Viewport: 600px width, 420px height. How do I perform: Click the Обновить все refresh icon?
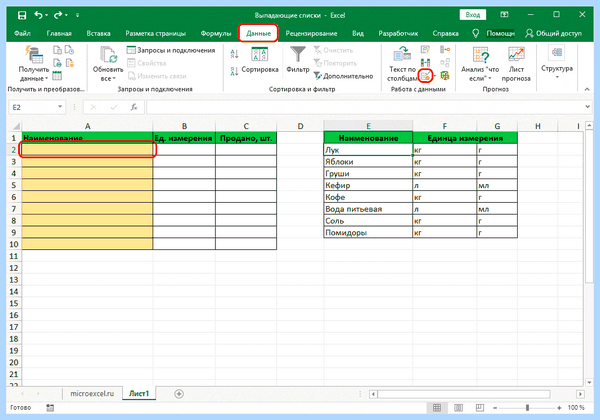click(x=108, y=55)
